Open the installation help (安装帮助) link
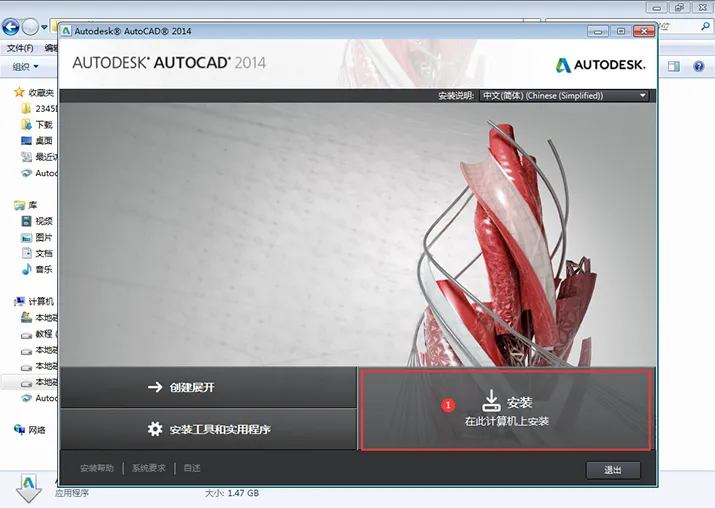The image size is (715, 508). click(x=97, y=468)
